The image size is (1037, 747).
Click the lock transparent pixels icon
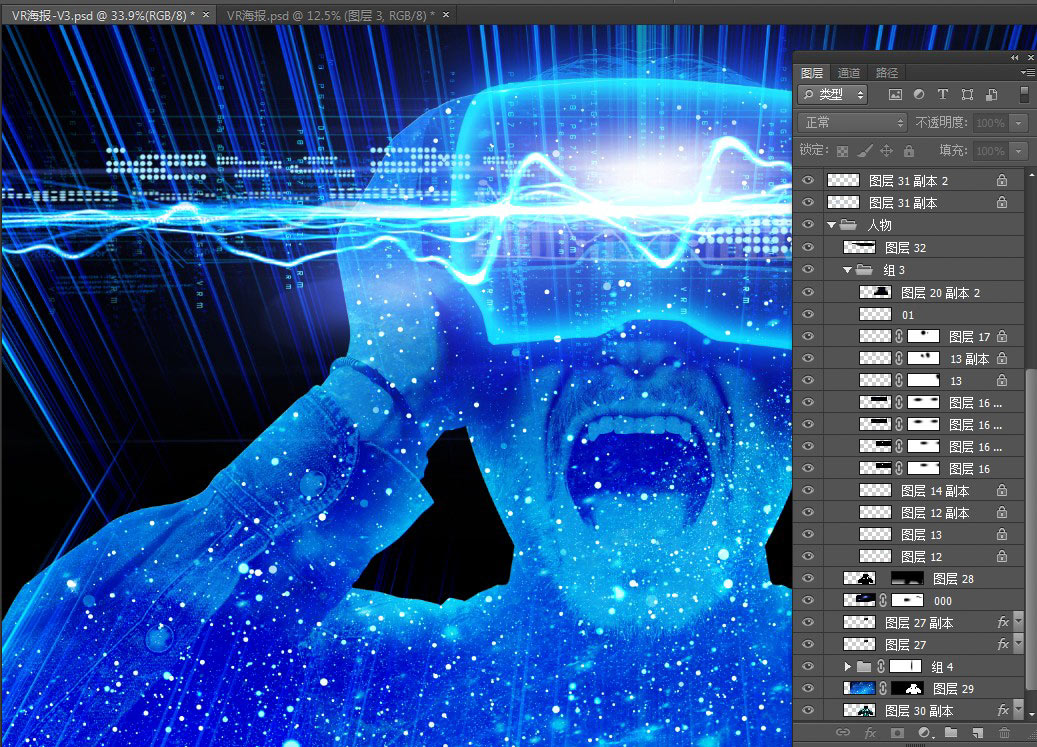pos(842,151)
